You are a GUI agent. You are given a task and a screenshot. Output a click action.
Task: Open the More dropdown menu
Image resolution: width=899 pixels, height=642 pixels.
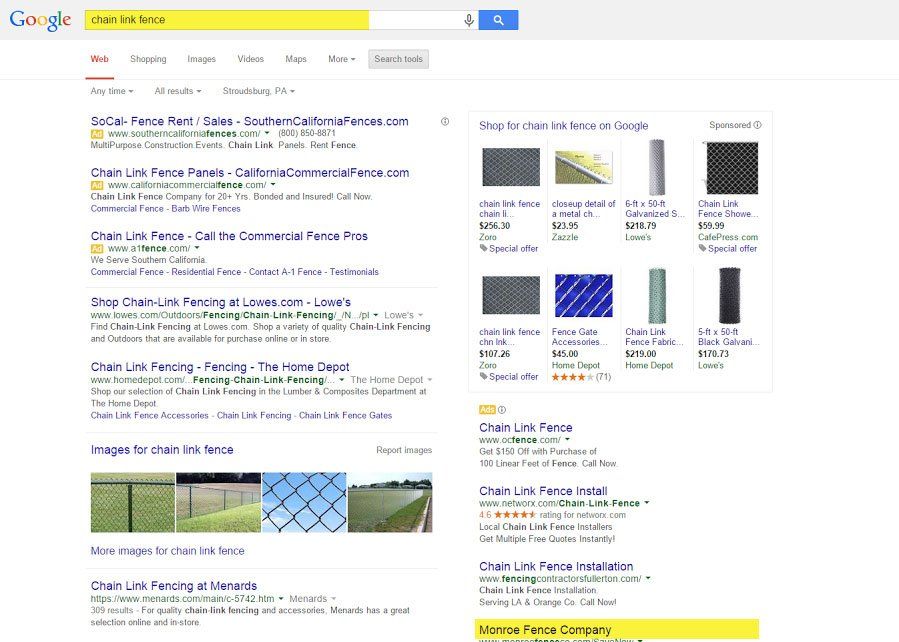[x=342, y=59]
